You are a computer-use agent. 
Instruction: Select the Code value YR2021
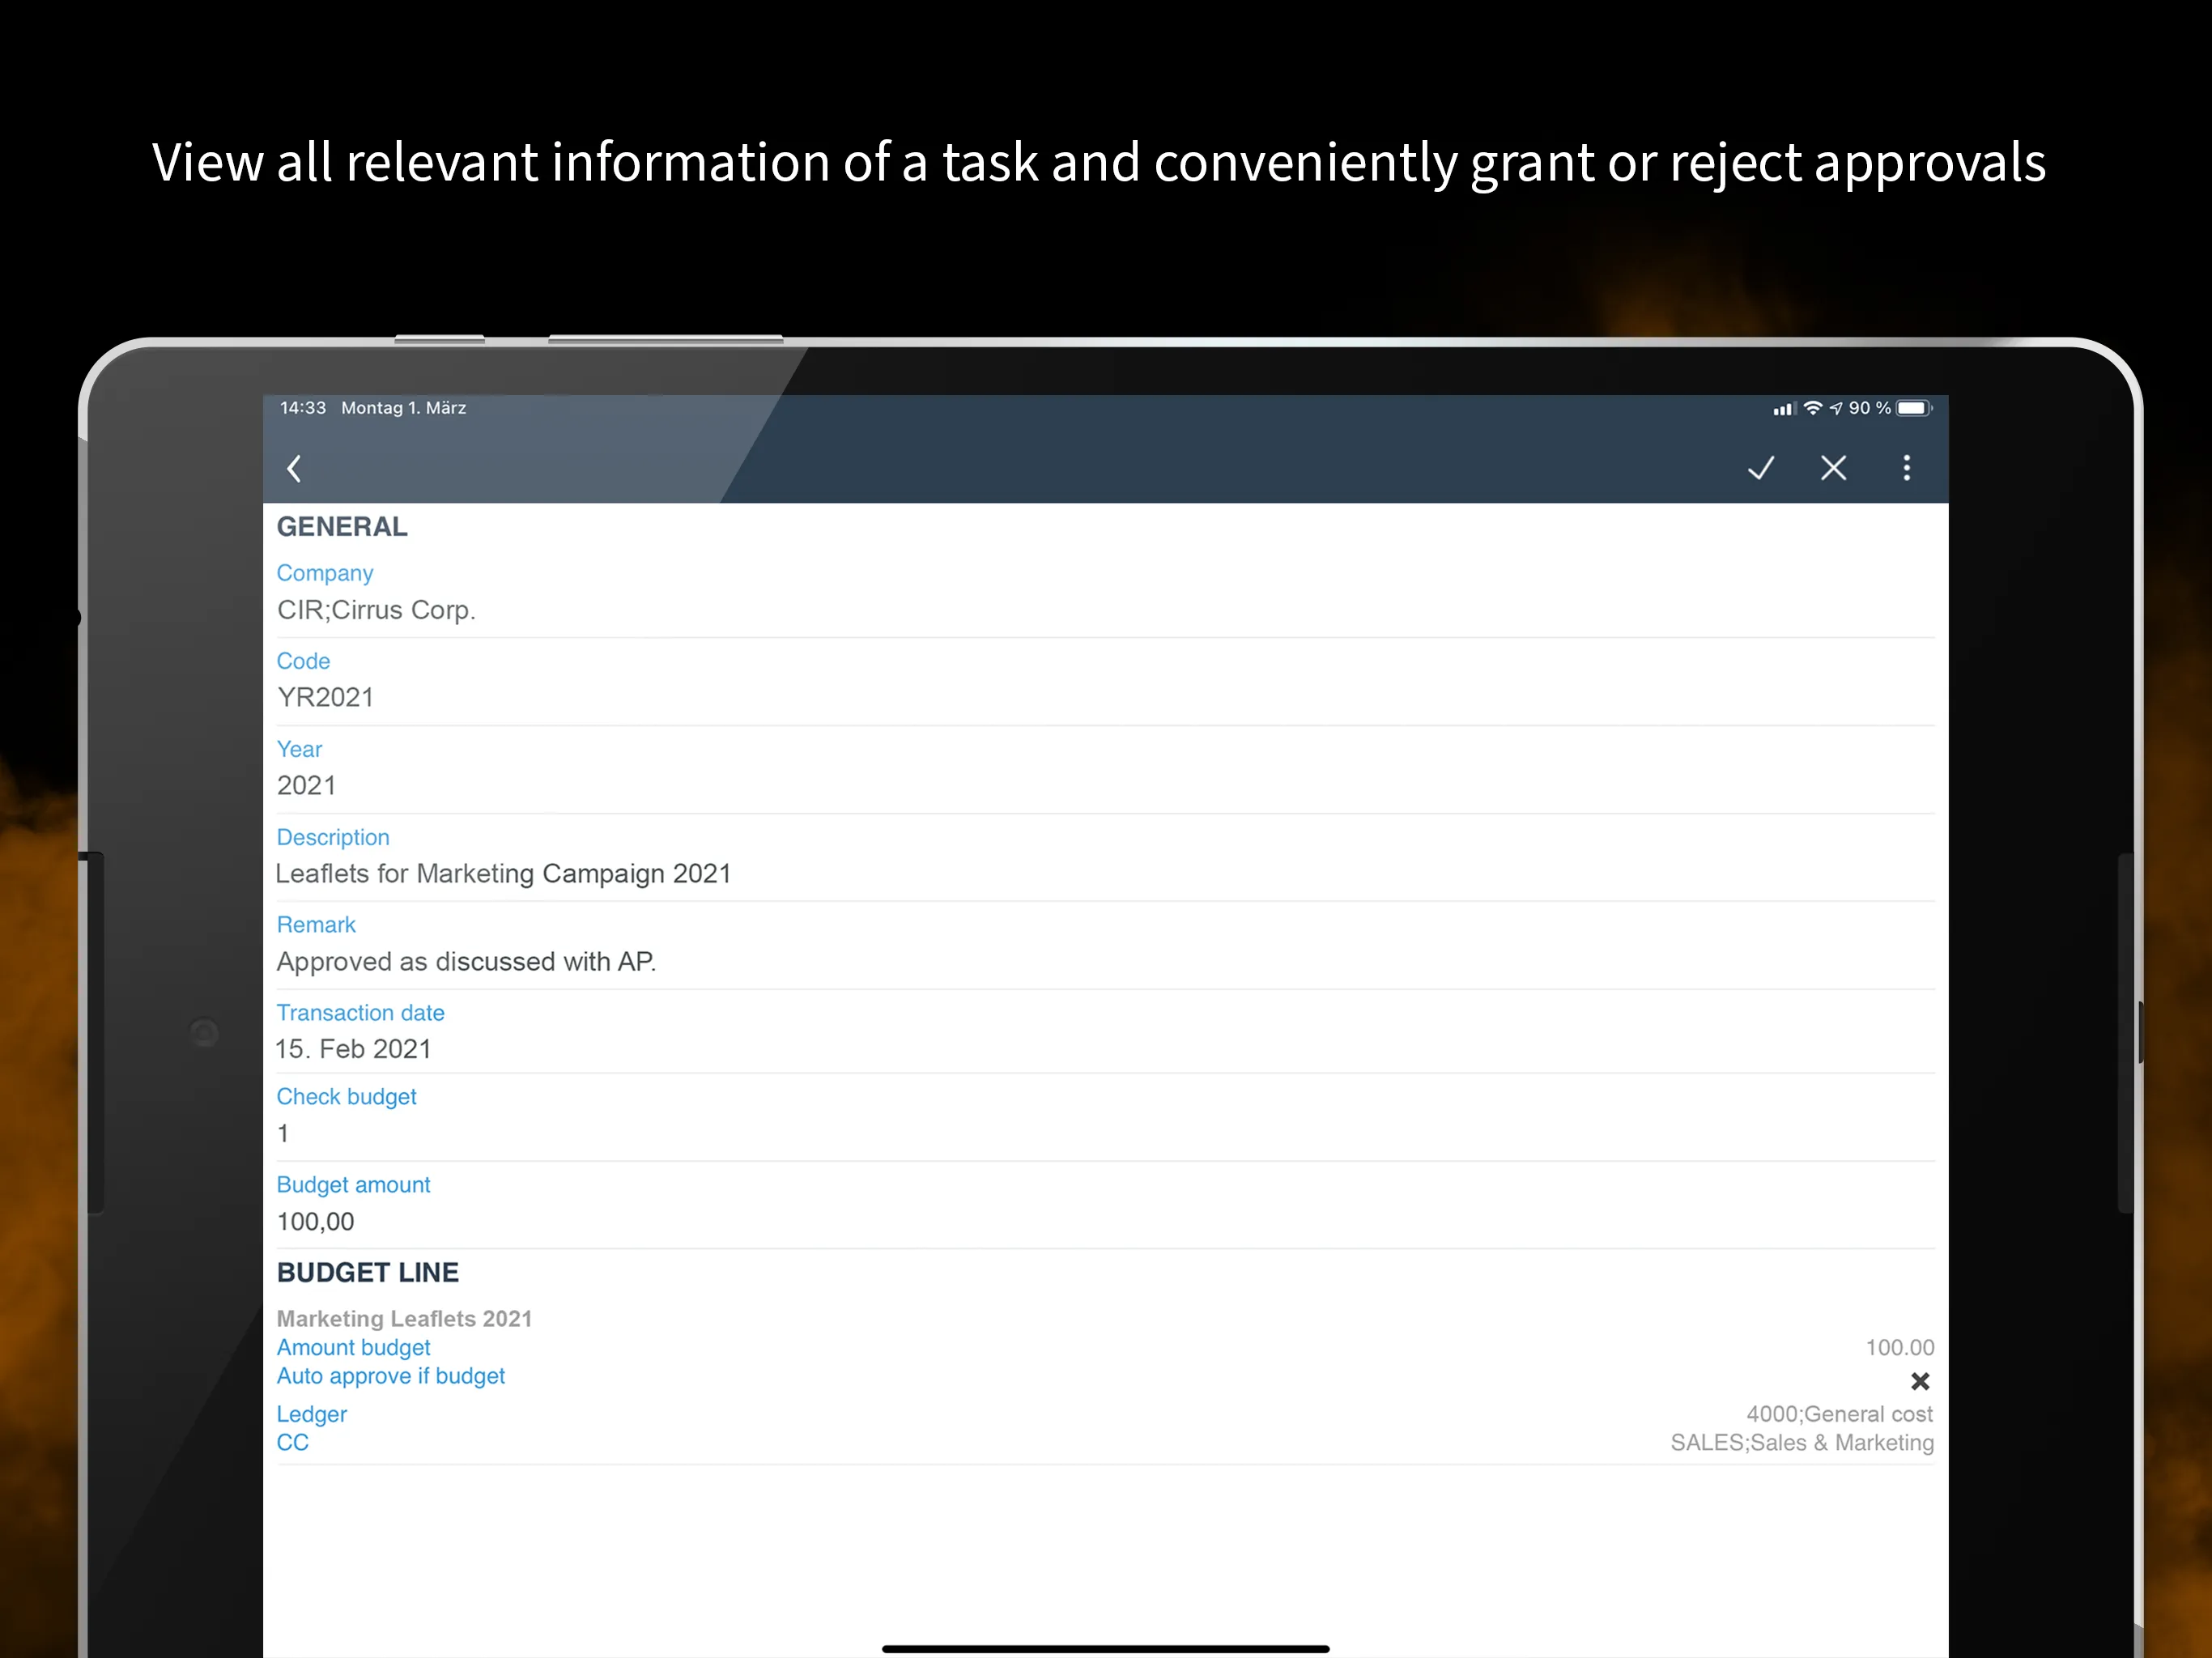pos(325,697)
